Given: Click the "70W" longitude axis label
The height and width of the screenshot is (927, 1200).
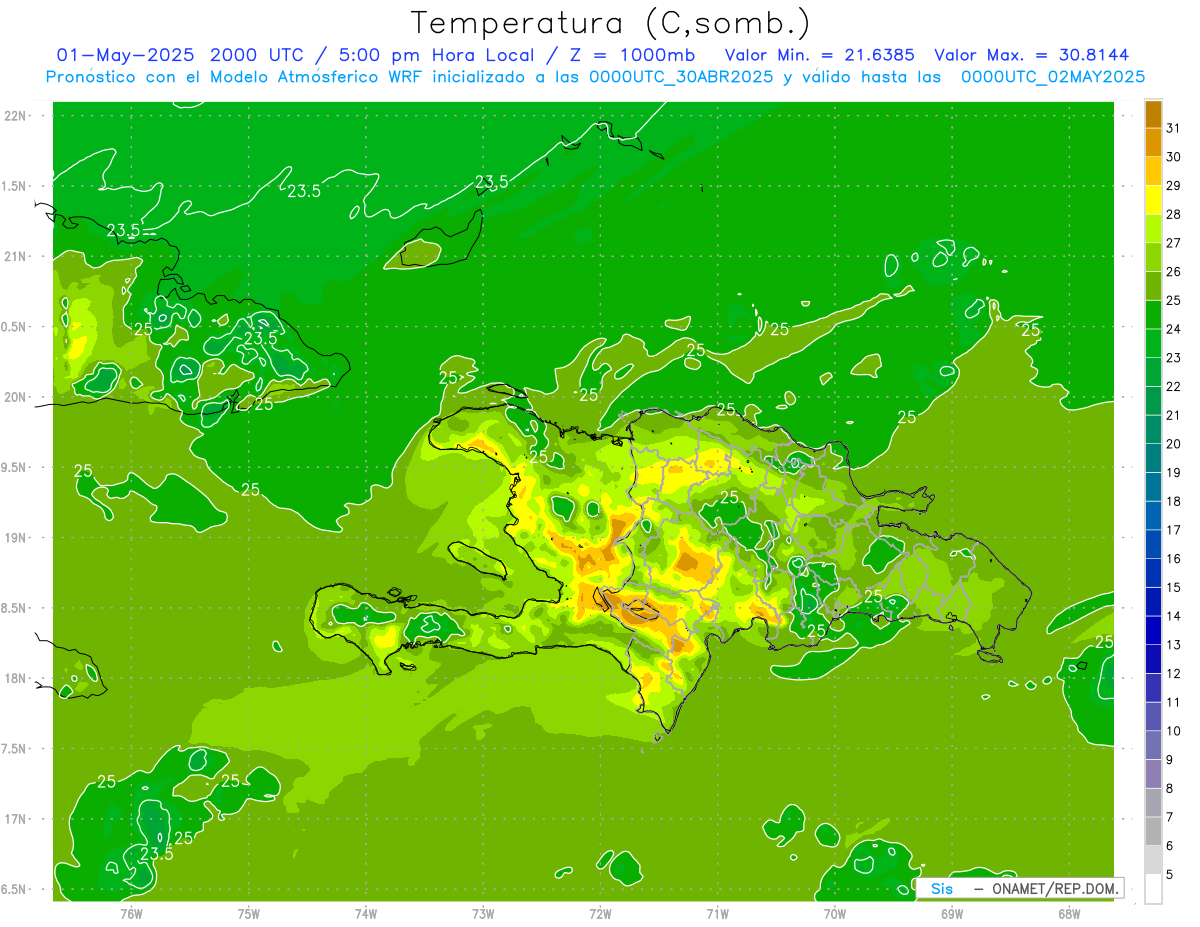Looking at the screenshot, I should coord(835,914).
